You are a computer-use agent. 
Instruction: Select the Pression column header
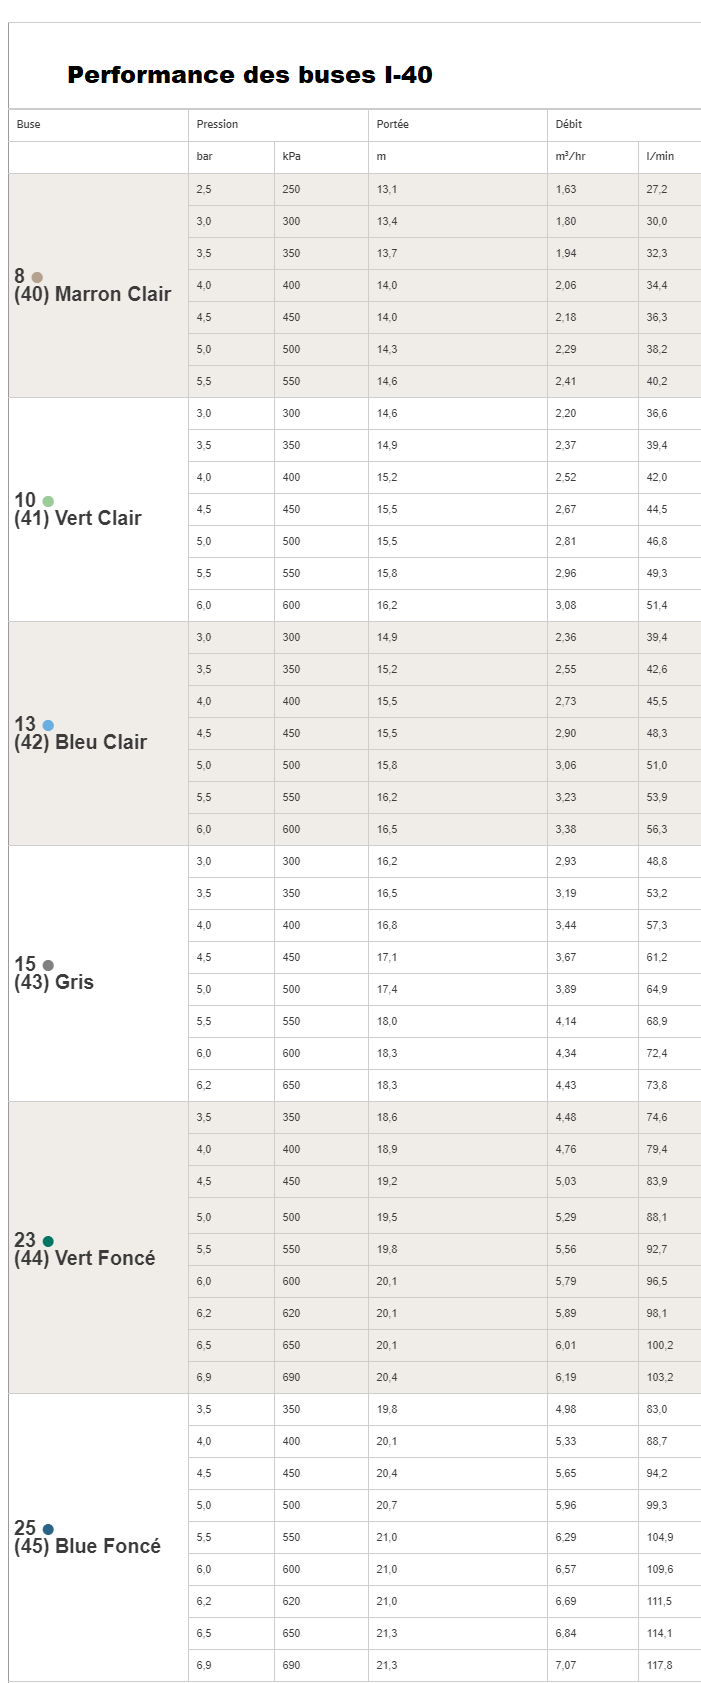(x=217, y=124)
